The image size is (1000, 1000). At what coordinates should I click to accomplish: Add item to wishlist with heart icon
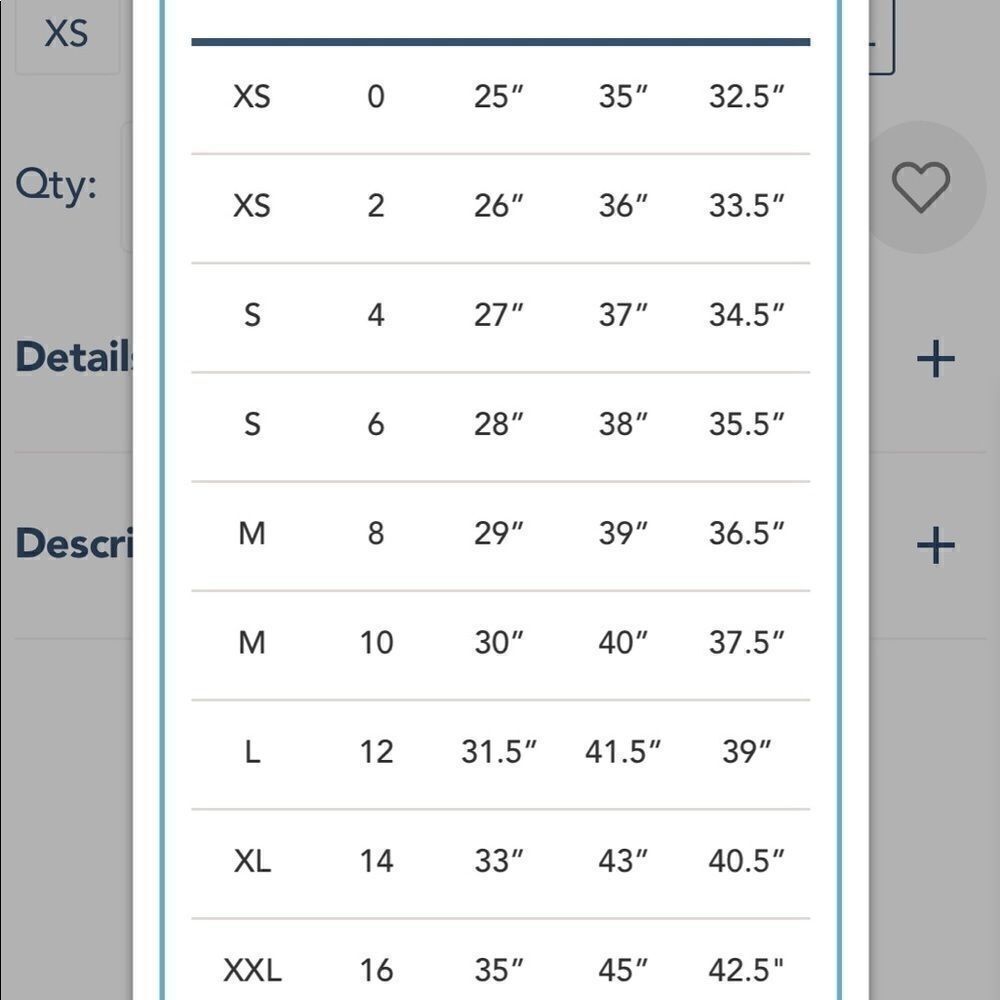coord(921,186)
